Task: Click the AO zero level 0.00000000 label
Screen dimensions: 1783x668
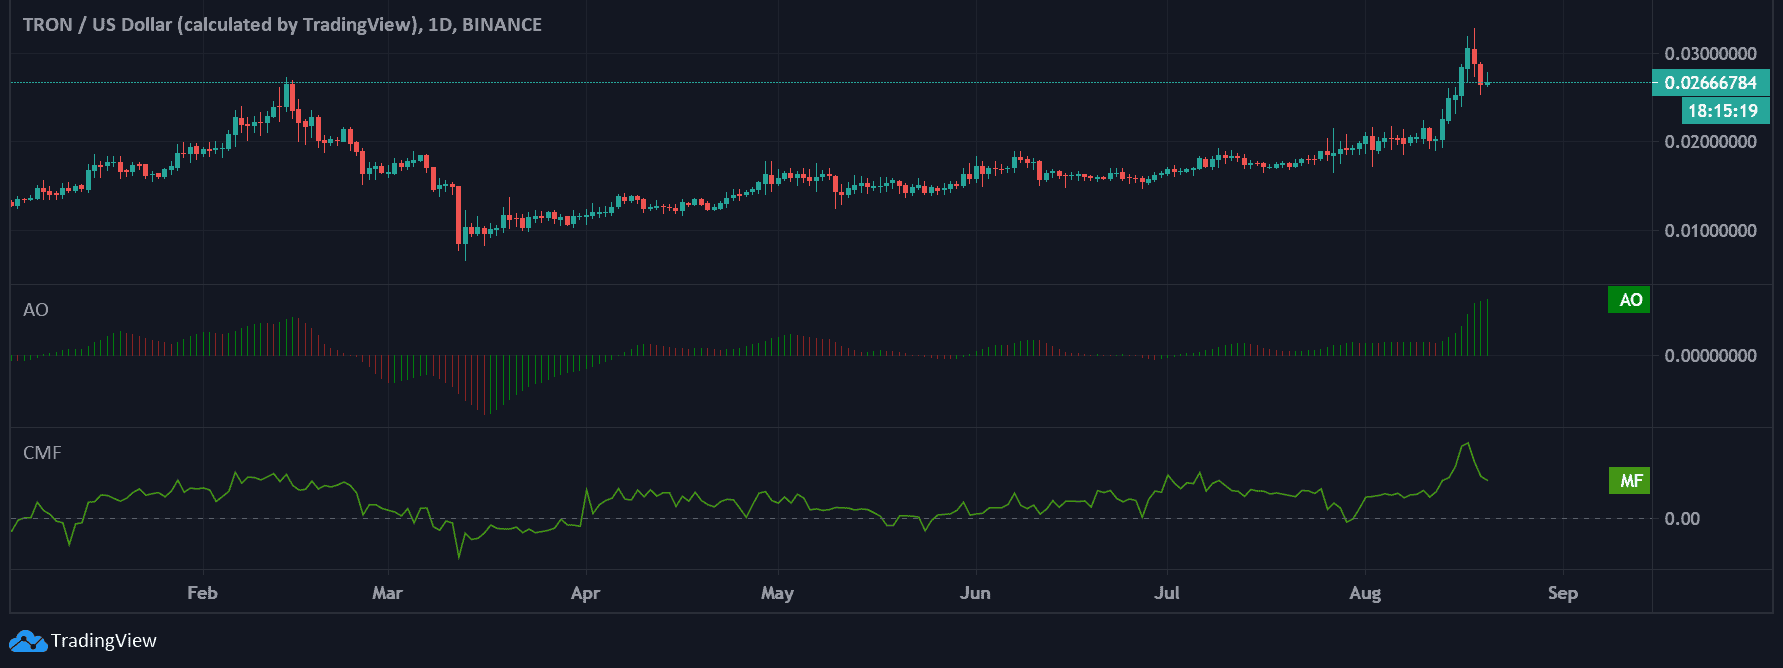Action: pyautogui.click(x=1710, y=356)
